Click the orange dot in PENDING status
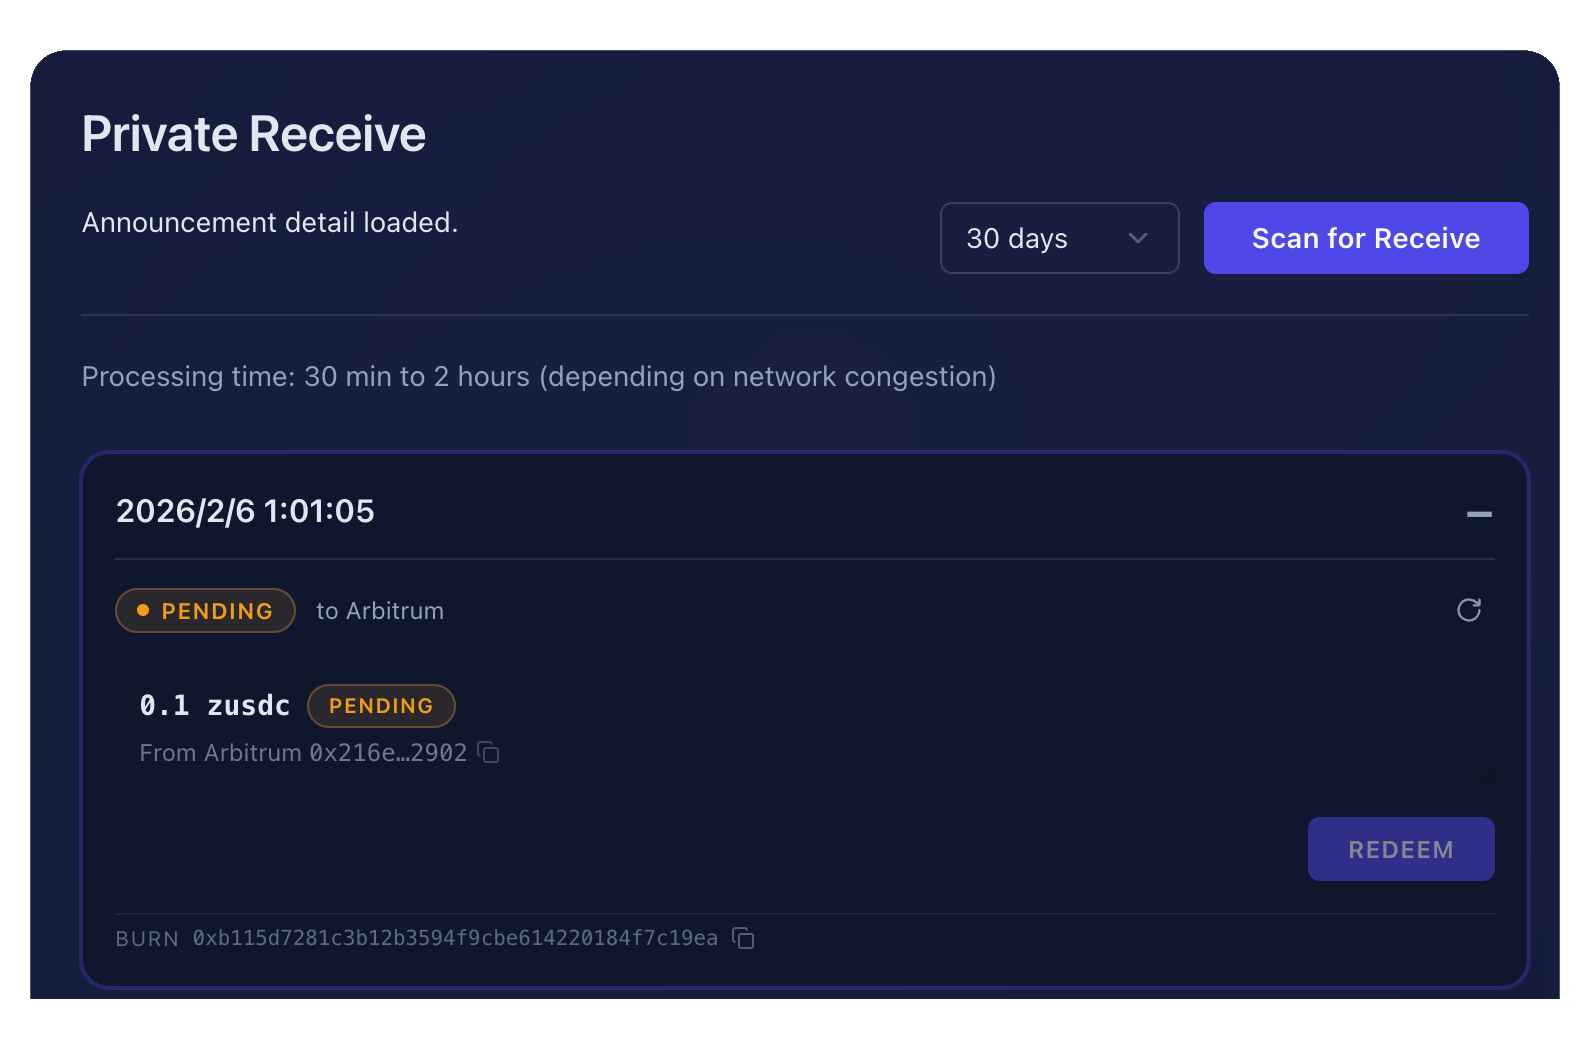The height and width of the screenshot is (1049, 1590). (143, 610)
